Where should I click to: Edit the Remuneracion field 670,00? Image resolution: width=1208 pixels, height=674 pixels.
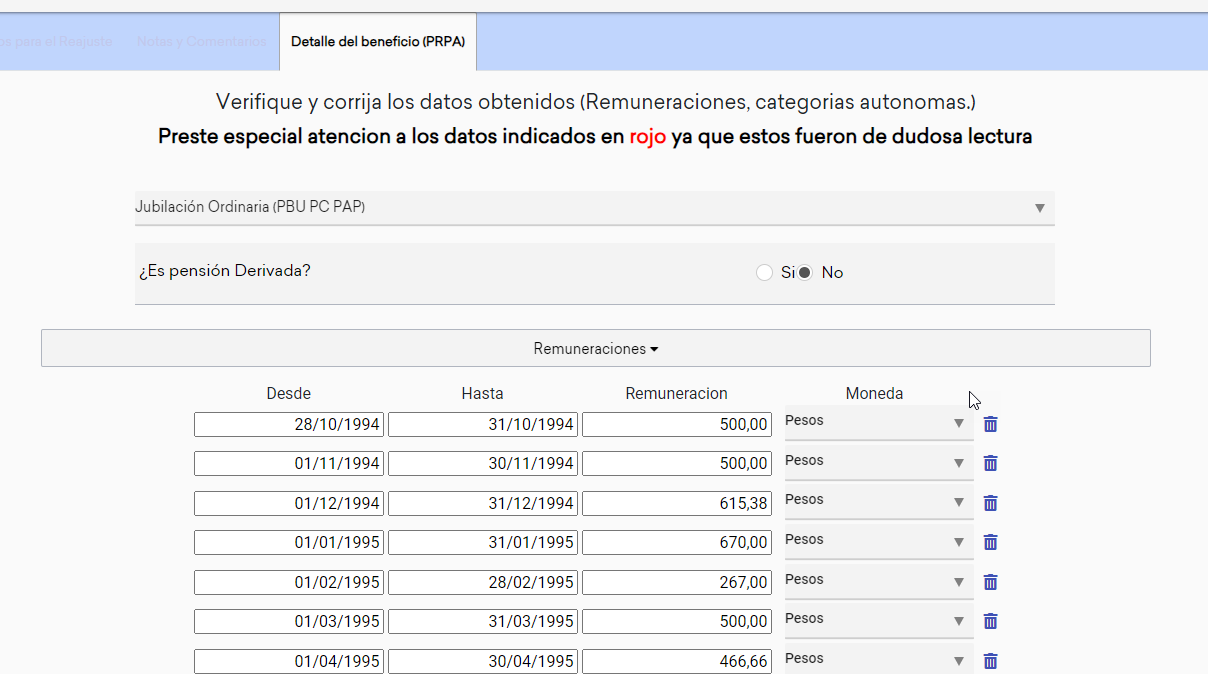pyautogui.click(x=677, y=542)
